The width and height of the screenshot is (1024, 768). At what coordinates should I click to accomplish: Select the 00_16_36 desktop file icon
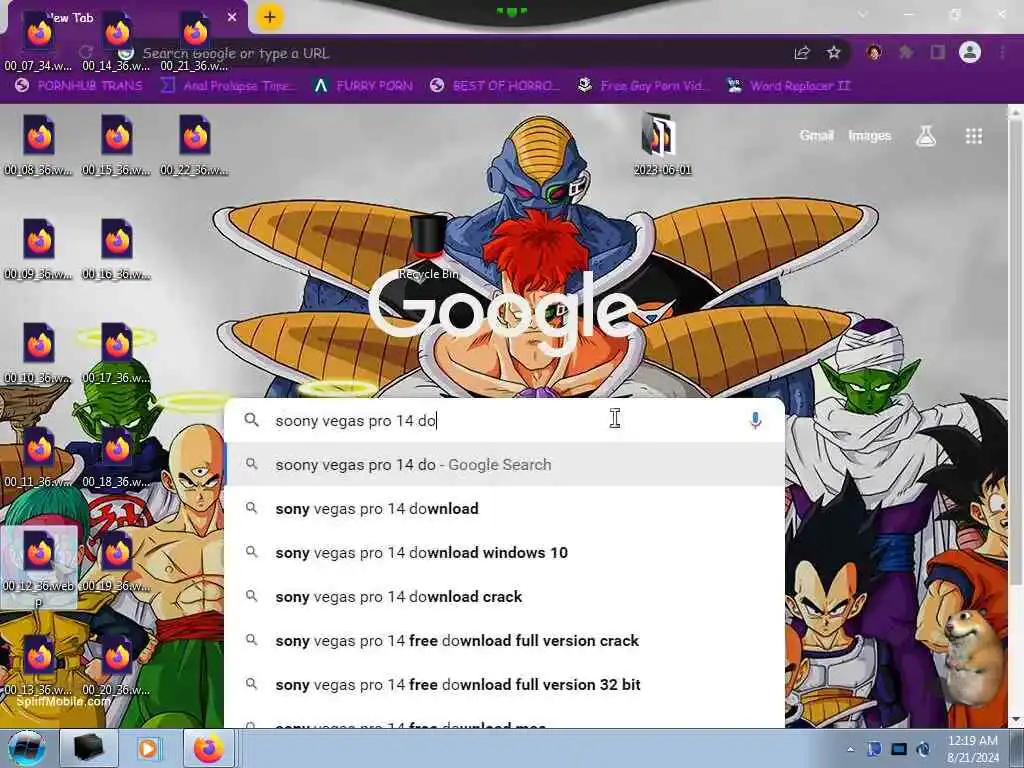(117, 249)
